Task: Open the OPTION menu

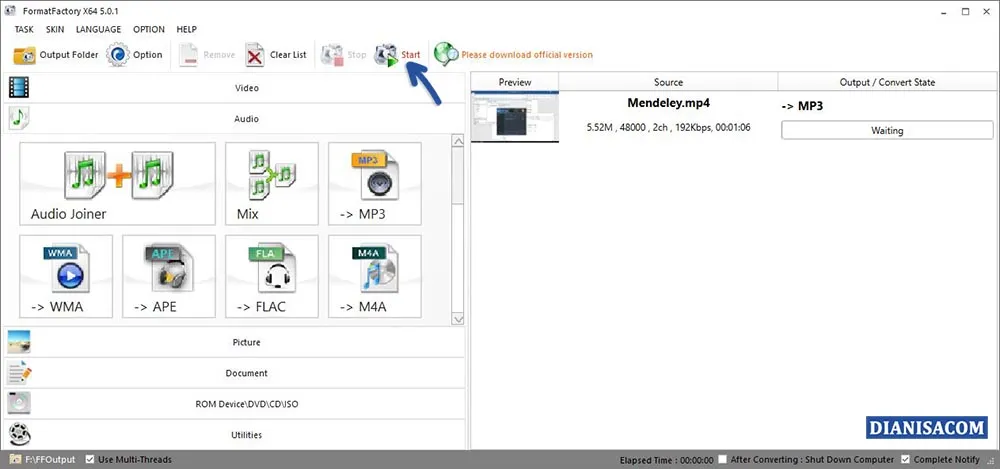Action: pos(149,29)
